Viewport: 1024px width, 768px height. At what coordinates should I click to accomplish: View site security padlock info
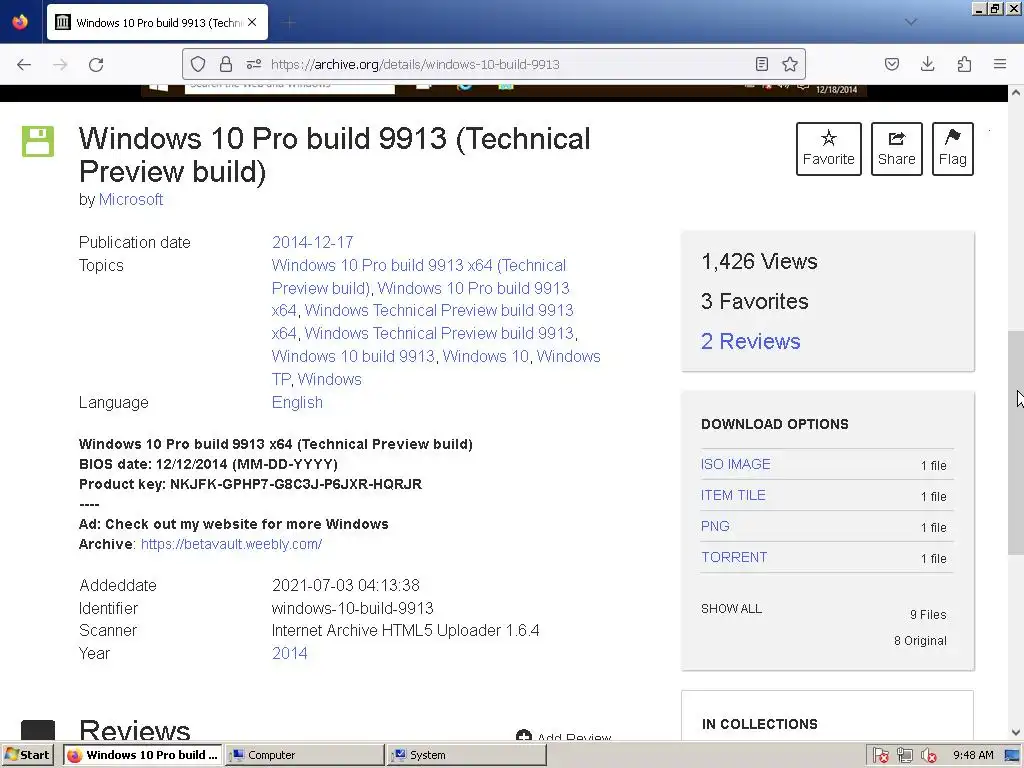[226, 64]
